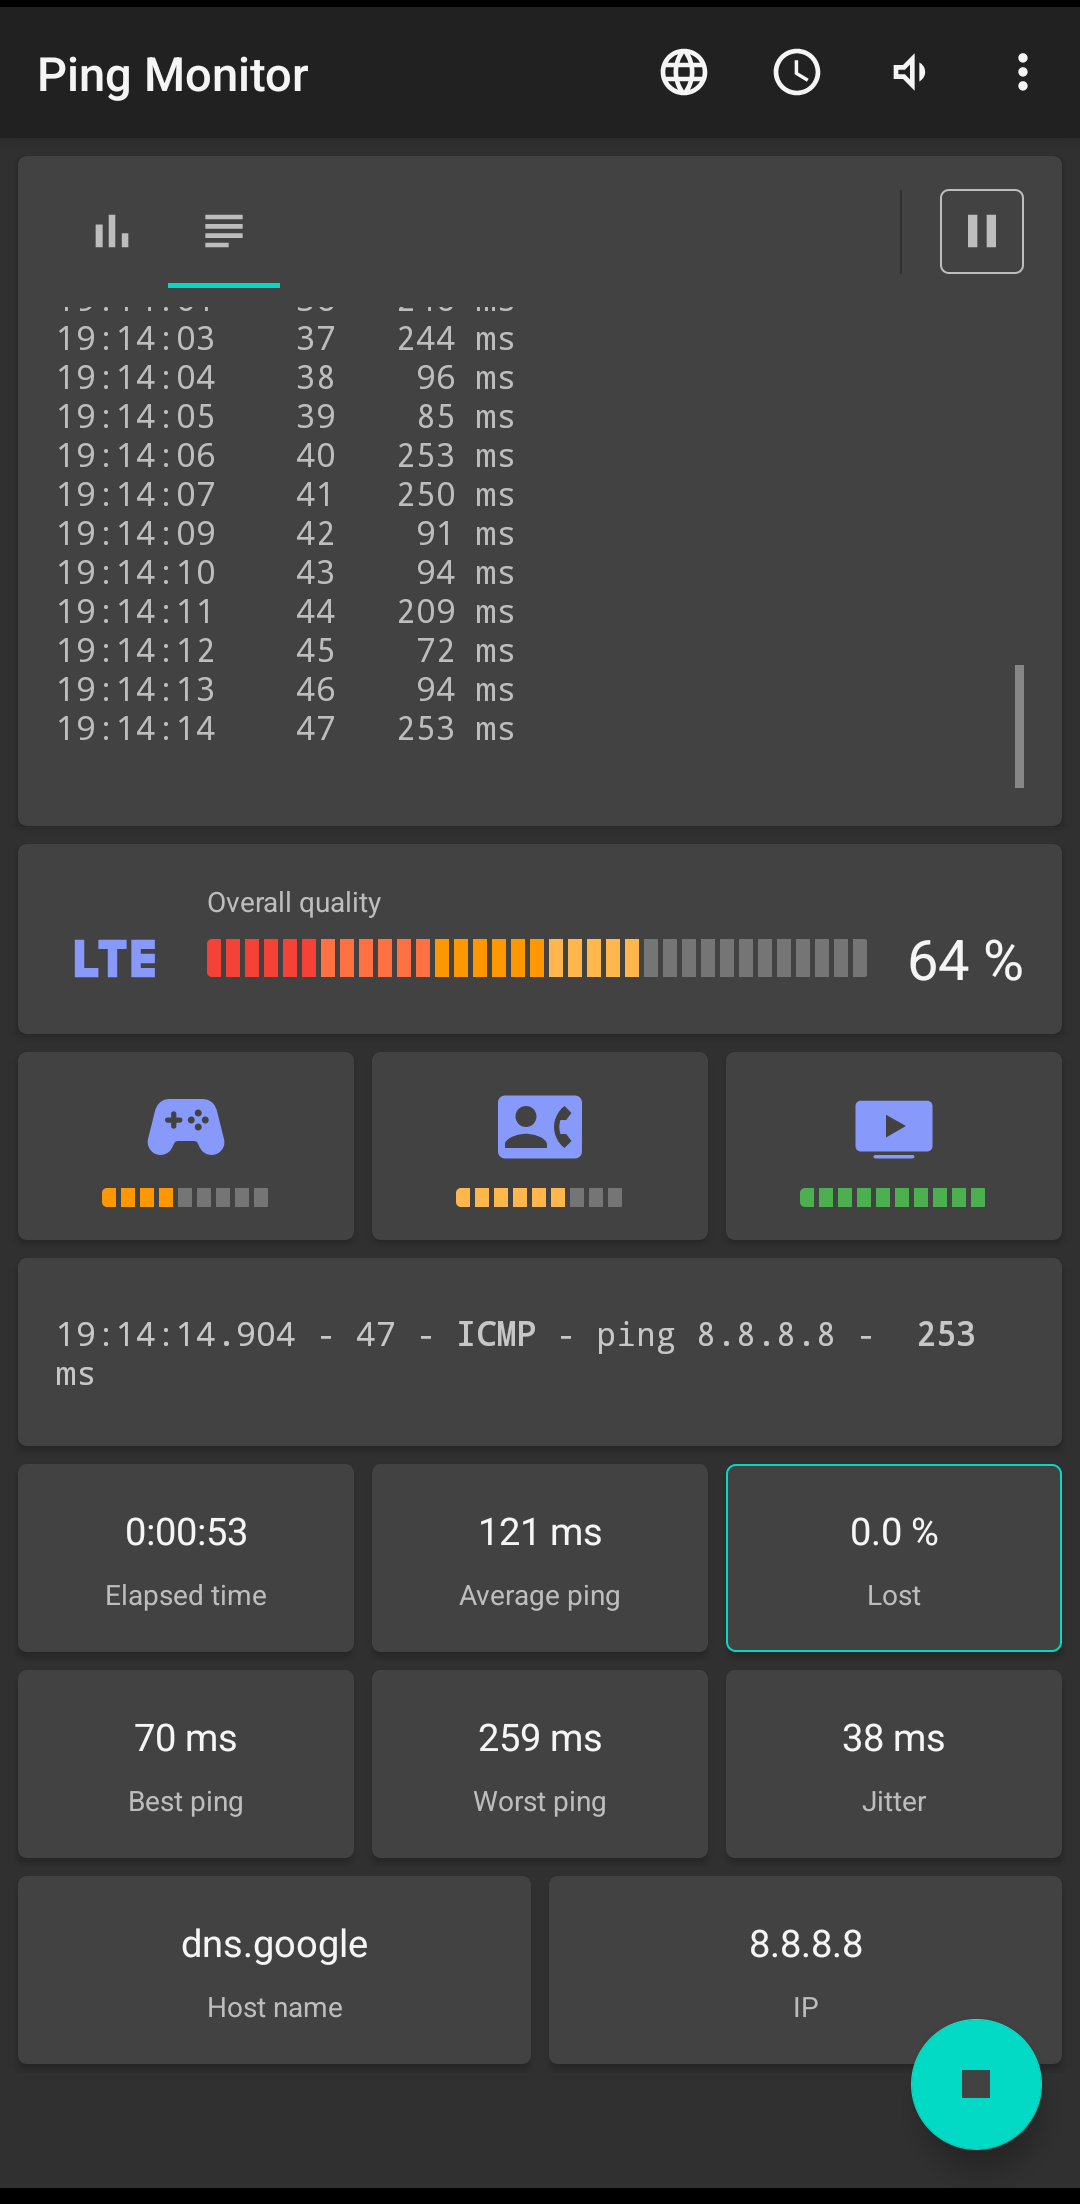This screenshot has height=2204, width=1080.
Task: Select the Average ping 121 ms tile
Action: click(x=540, y=1558)
